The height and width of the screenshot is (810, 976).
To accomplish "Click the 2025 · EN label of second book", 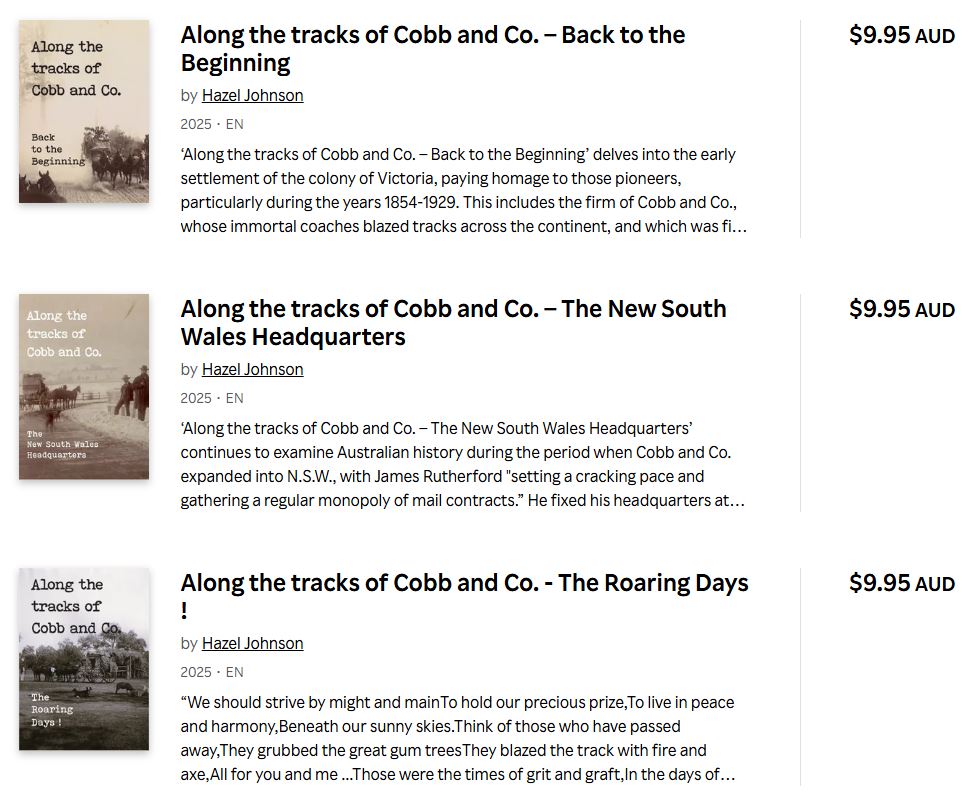I will point(212,398).
